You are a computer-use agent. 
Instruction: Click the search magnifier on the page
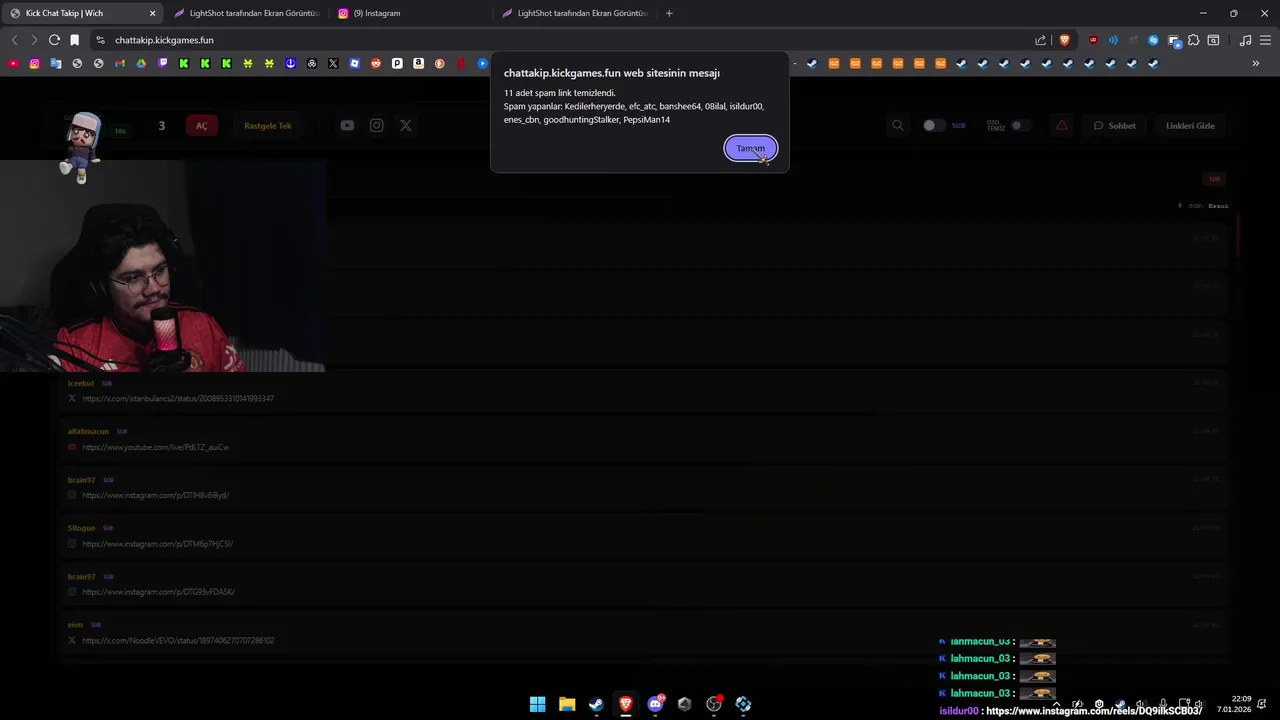[897, 125]
